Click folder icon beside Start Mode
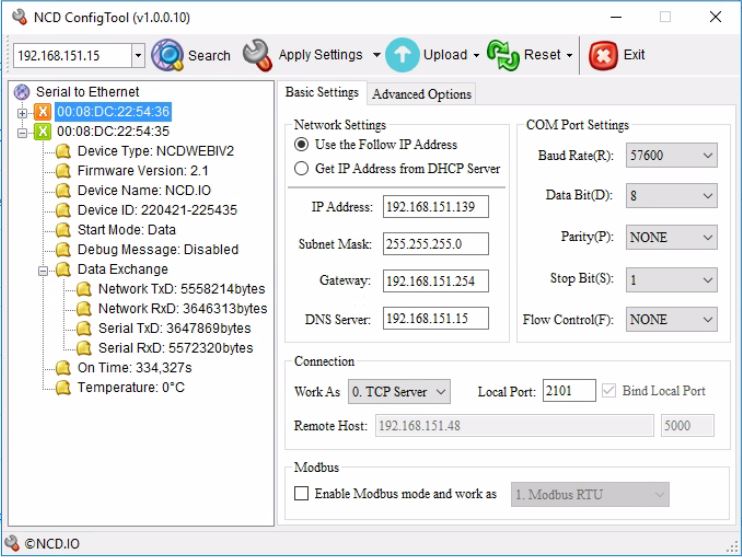The height and width of the screenshot is (558, 742). point(63,230)
